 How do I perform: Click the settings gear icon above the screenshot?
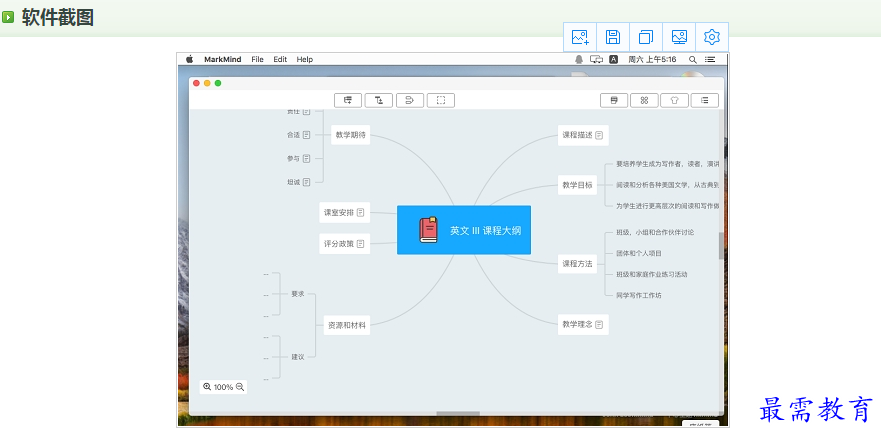coord(712,37)
